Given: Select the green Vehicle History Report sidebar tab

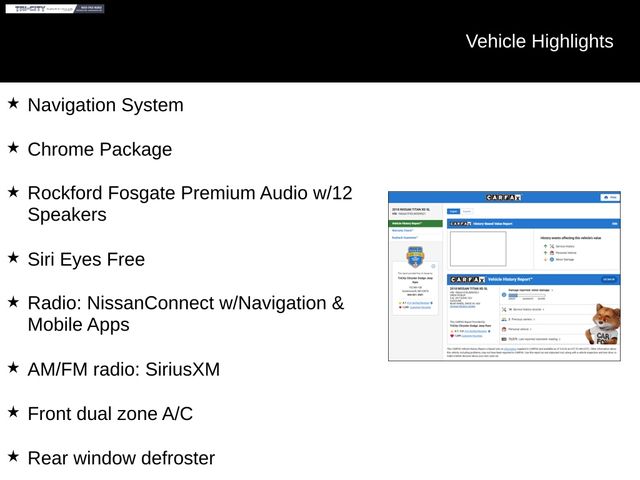Looking at the screenshot, I should pyautogui.click(x=415, y=224).
